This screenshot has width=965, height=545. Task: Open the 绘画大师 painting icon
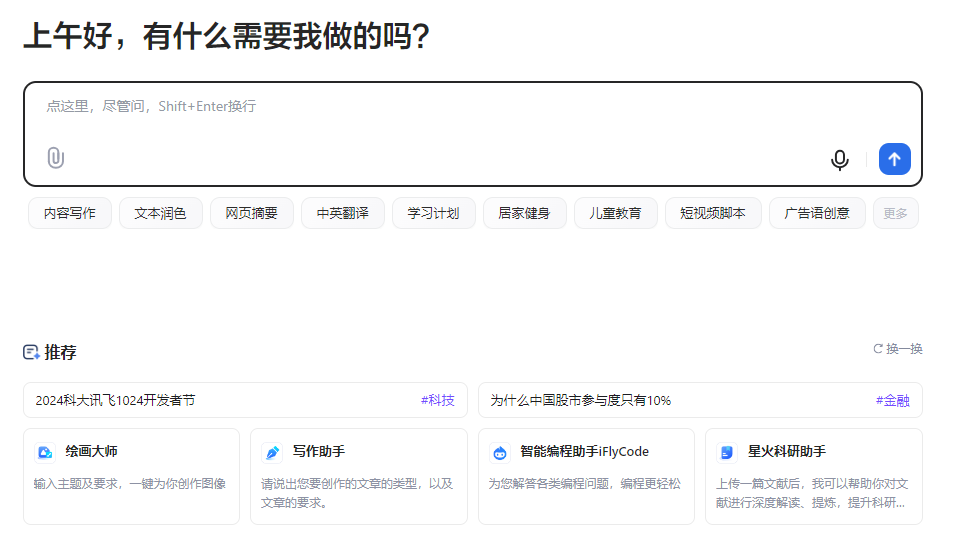pyautogui.click(x=45, y=453)
